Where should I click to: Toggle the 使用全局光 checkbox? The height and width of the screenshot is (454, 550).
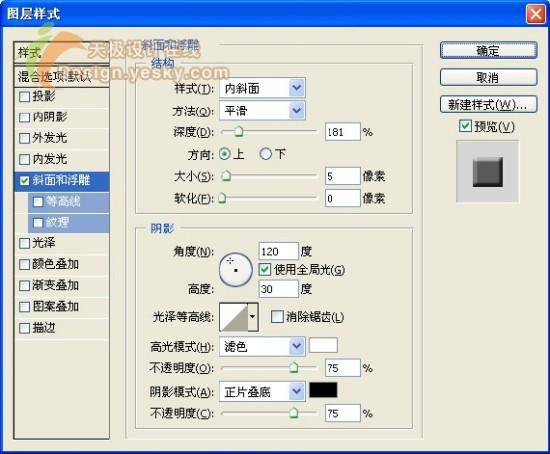[265, 269]
